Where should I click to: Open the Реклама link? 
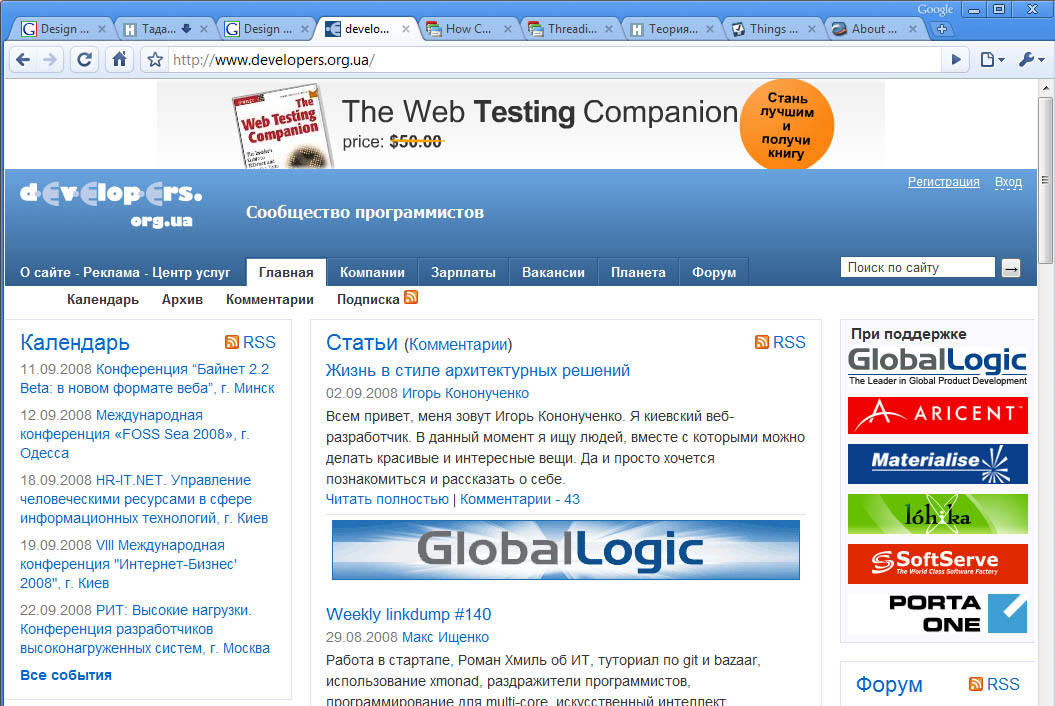[112, 273]
